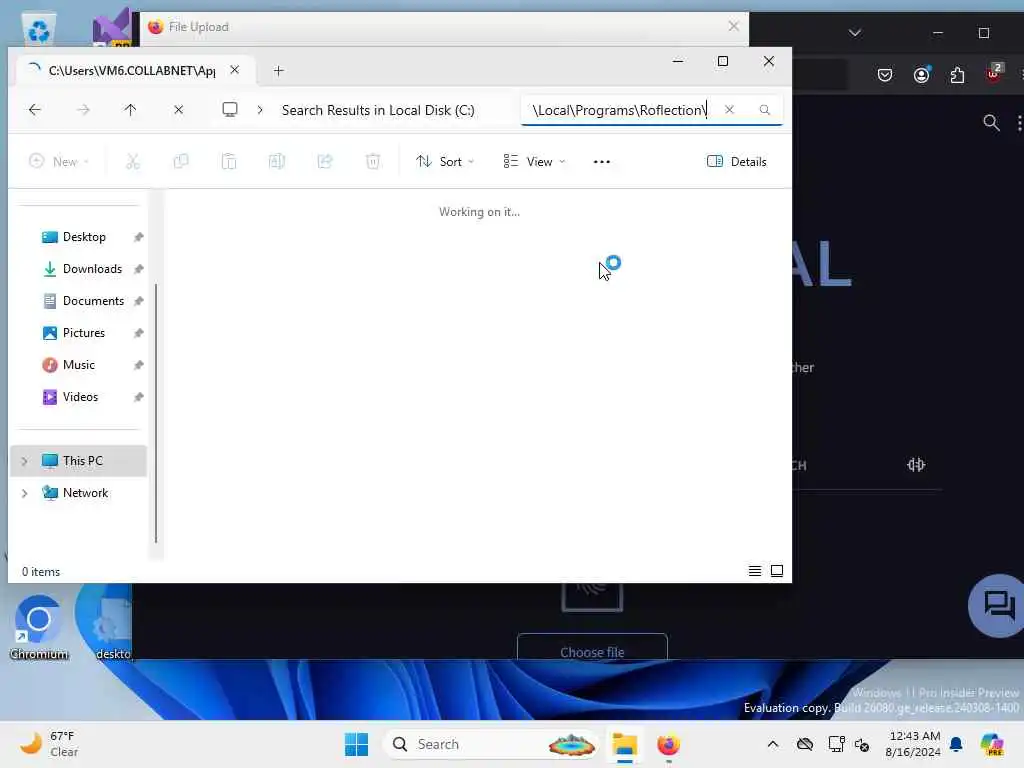1024x768 pixels.
Task: Stop the search with the X next to Up
Action: point(178,110)
